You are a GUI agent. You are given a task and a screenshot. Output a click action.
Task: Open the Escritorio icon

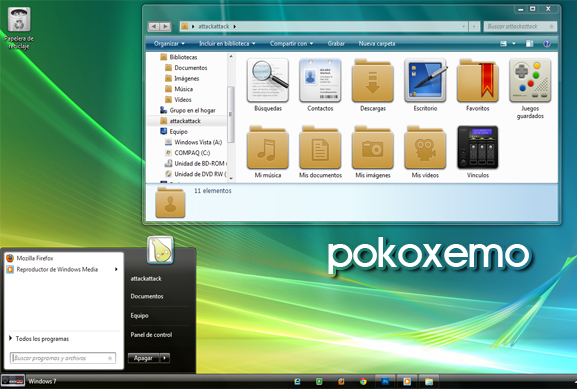tap(425, 81)
